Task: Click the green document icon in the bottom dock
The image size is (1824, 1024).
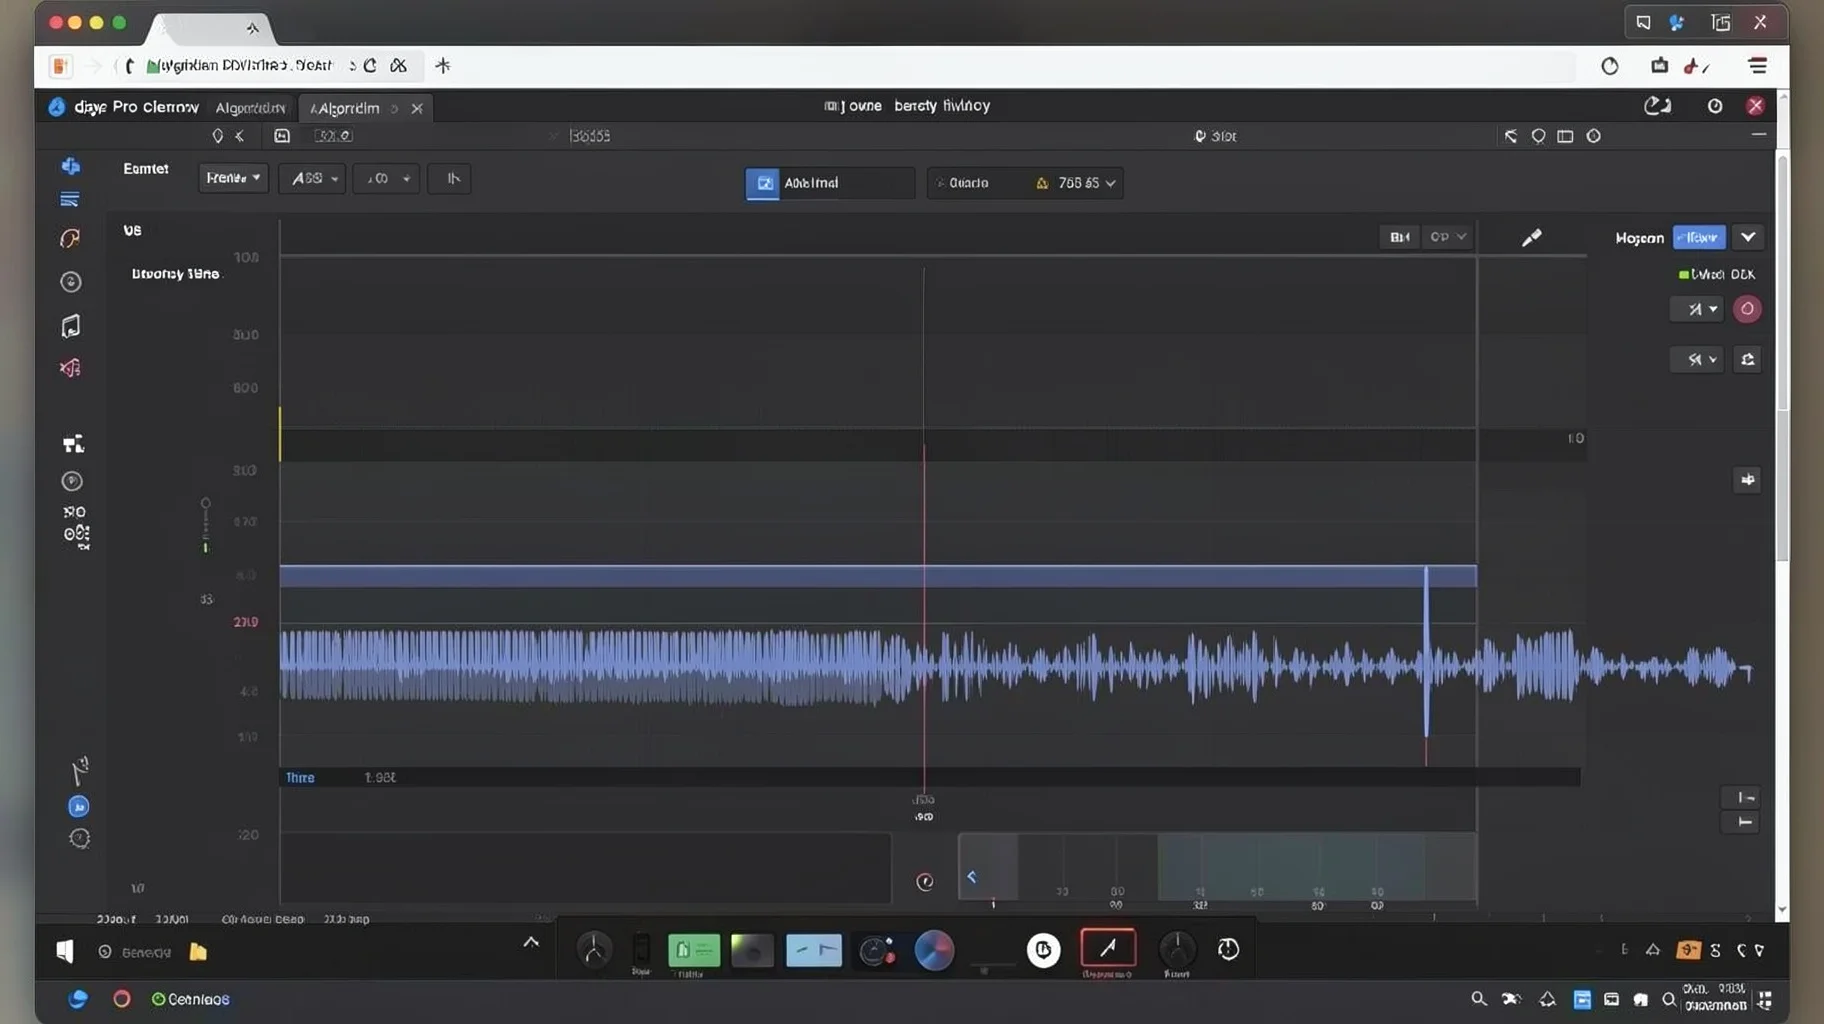Action: pyautogui.click(x=694, y=950)
